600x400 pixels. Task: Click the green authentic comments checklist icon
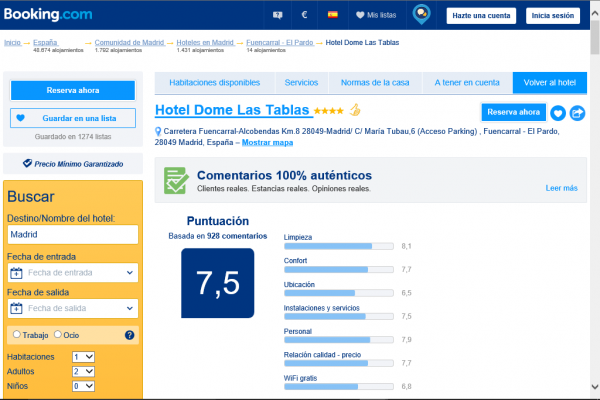(176, 180)
